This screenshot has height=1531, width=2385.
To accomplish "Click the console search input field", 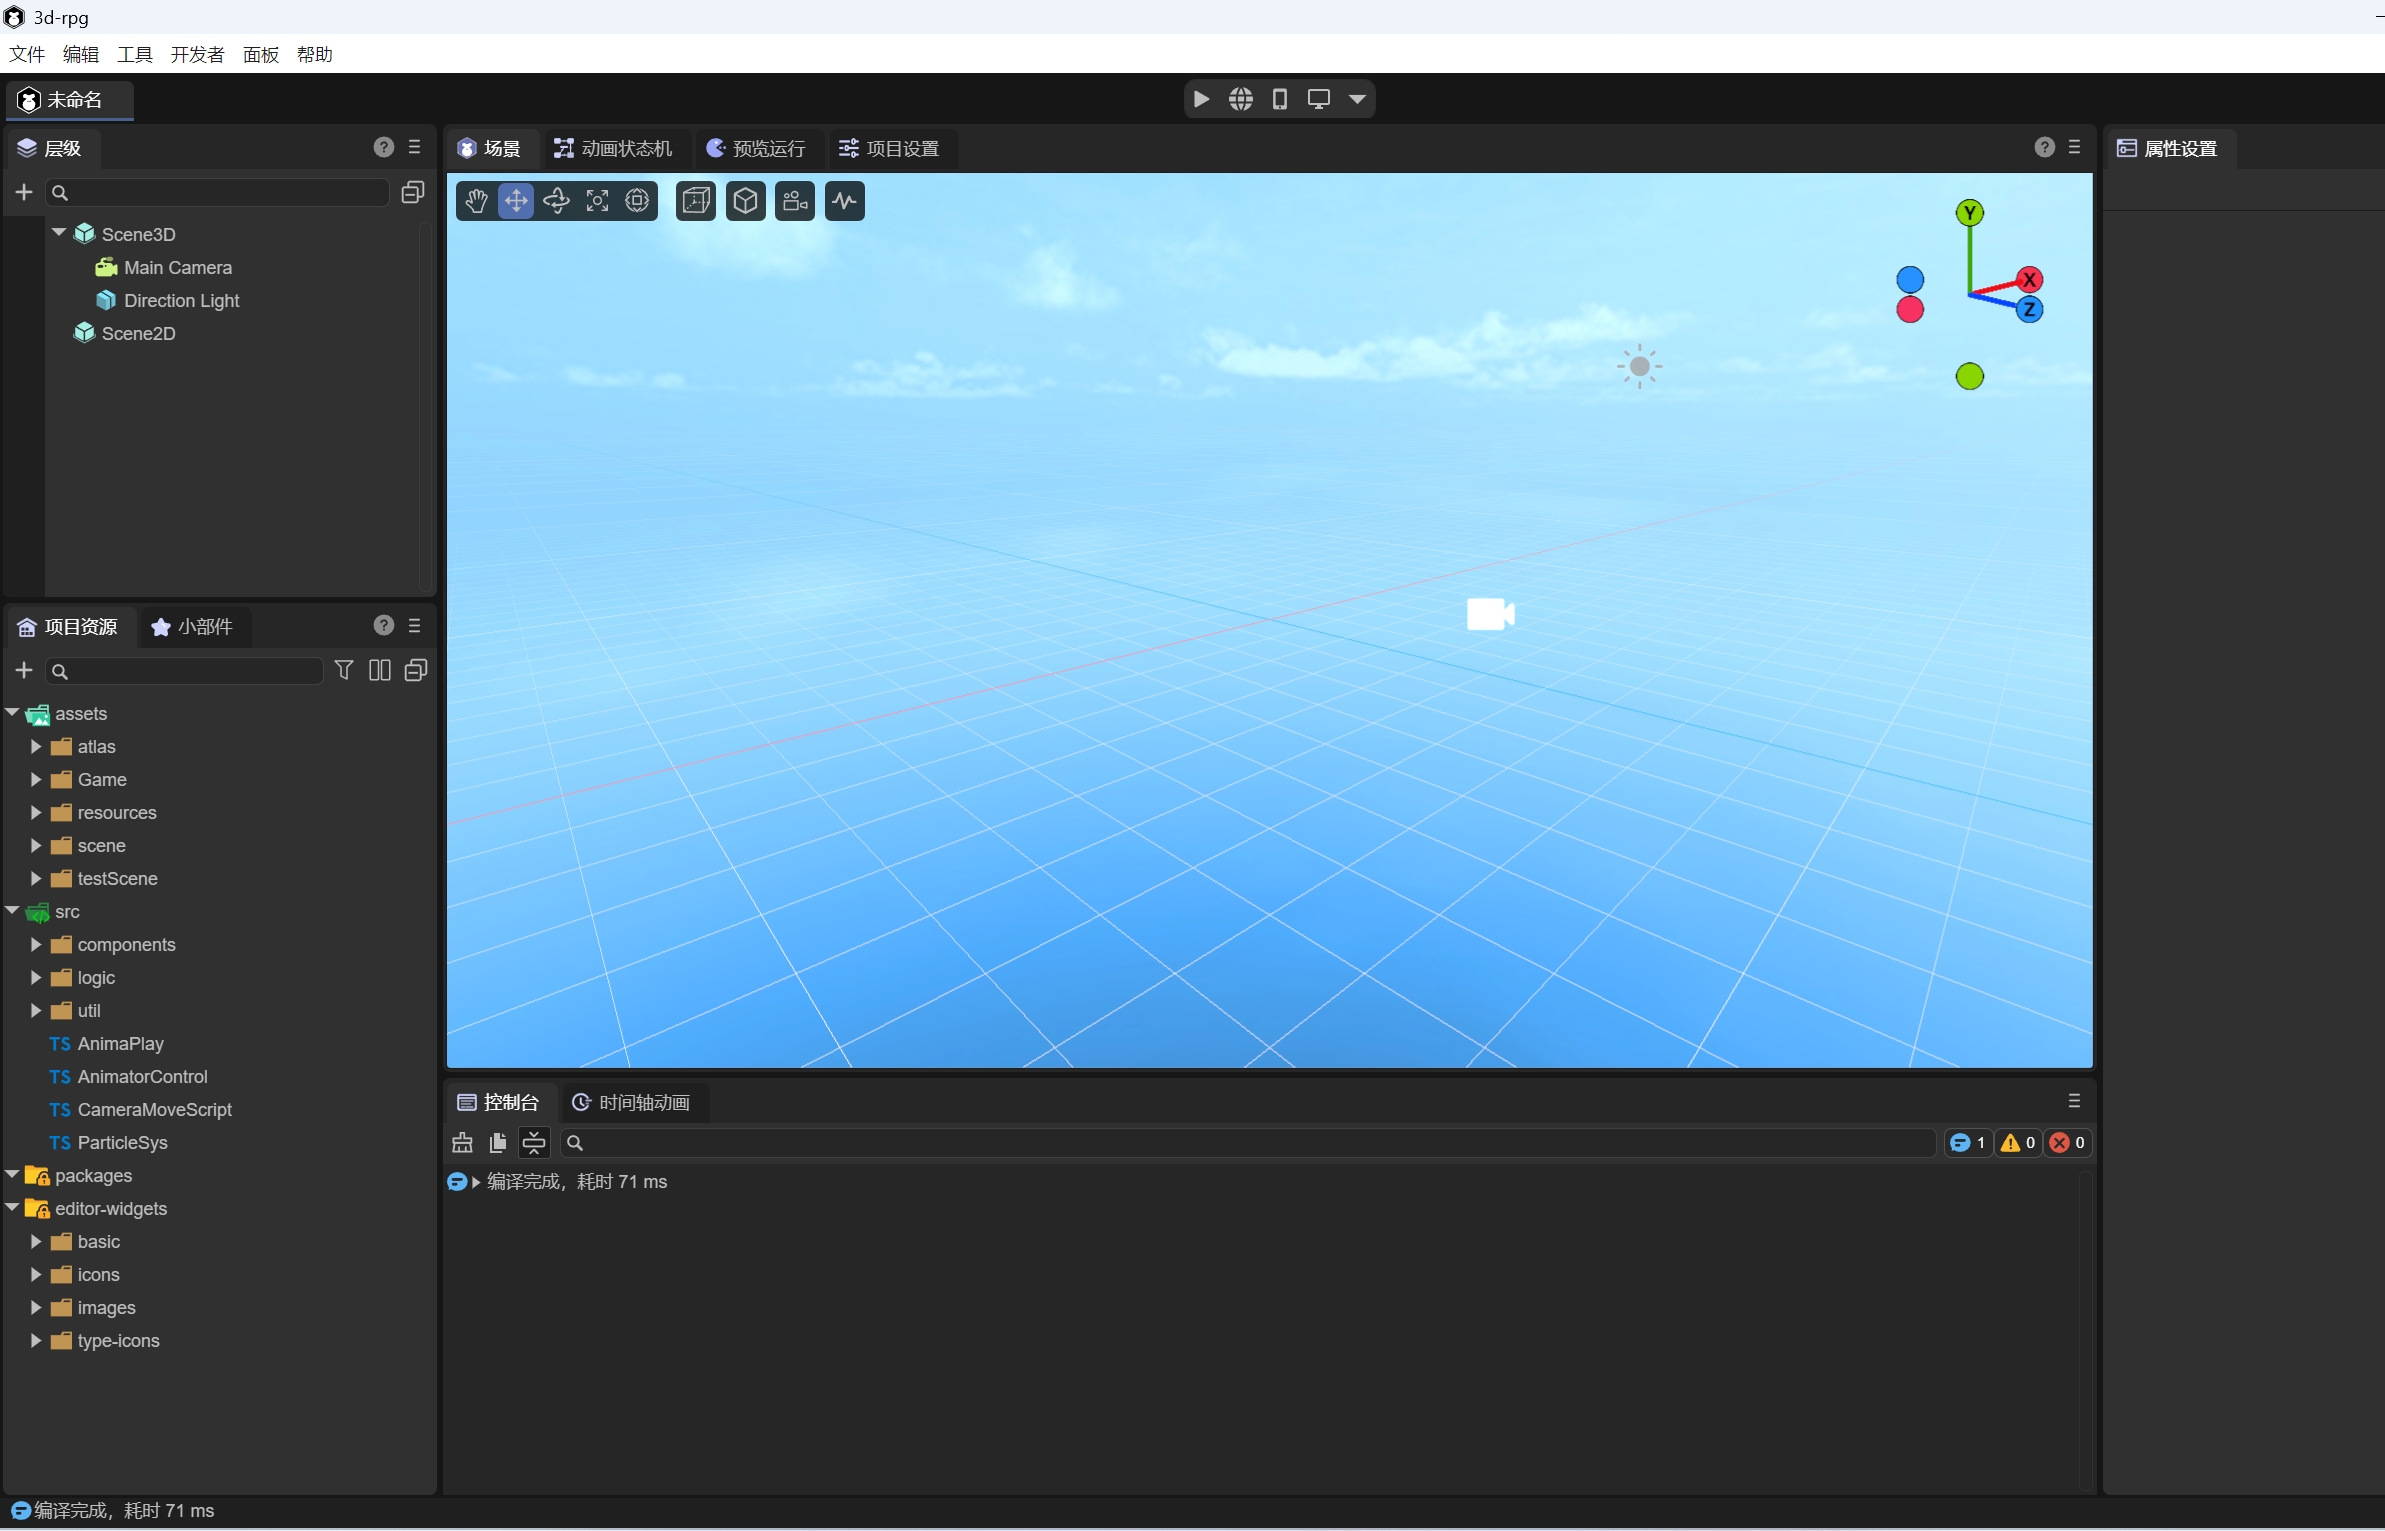I will click(x=1250, y=1142).
